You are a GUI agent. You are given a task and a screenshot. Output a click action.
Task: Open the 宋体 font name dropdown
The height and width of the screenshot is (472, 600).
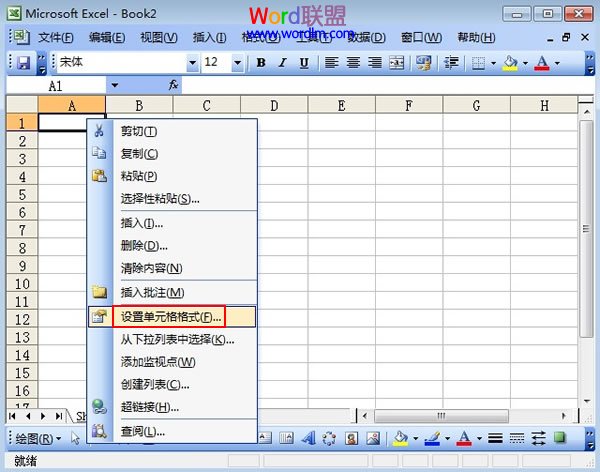(x=192, y=62)
